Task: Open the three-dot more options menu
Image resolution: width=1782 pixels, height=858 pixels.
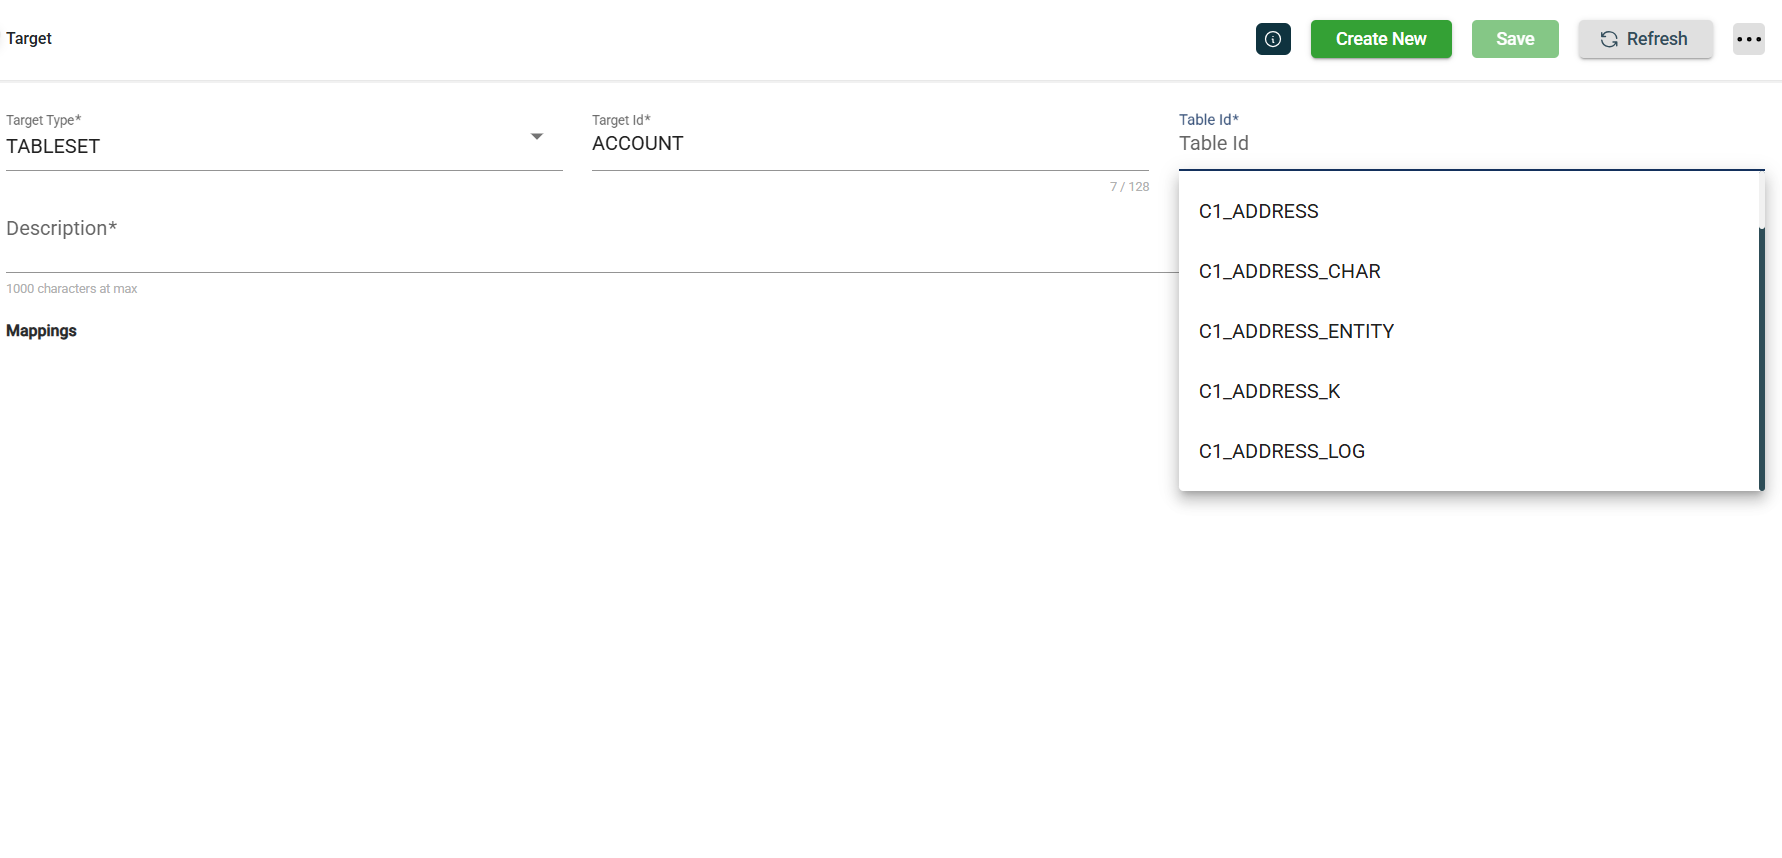Action: pyautogui.click(x=1748, y=39)
